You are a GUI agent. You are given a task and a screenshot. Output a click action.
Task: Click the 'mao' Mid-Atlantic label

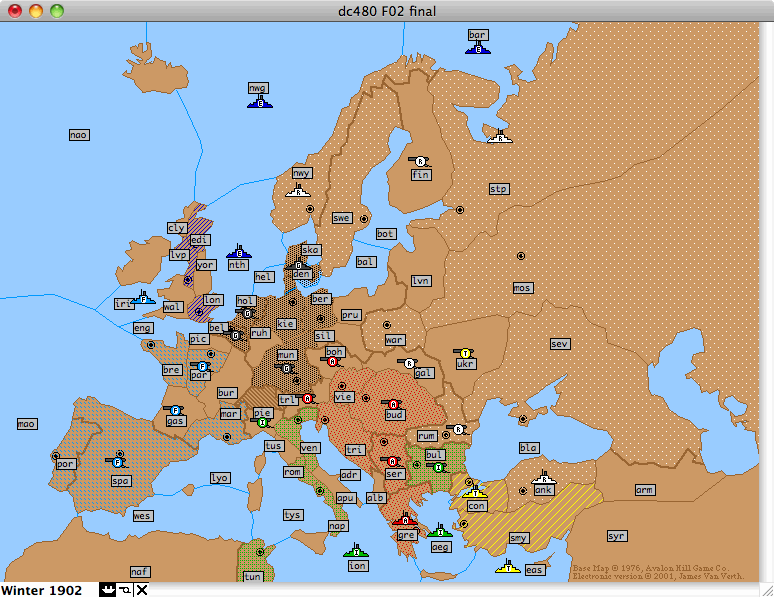[27, 424]
